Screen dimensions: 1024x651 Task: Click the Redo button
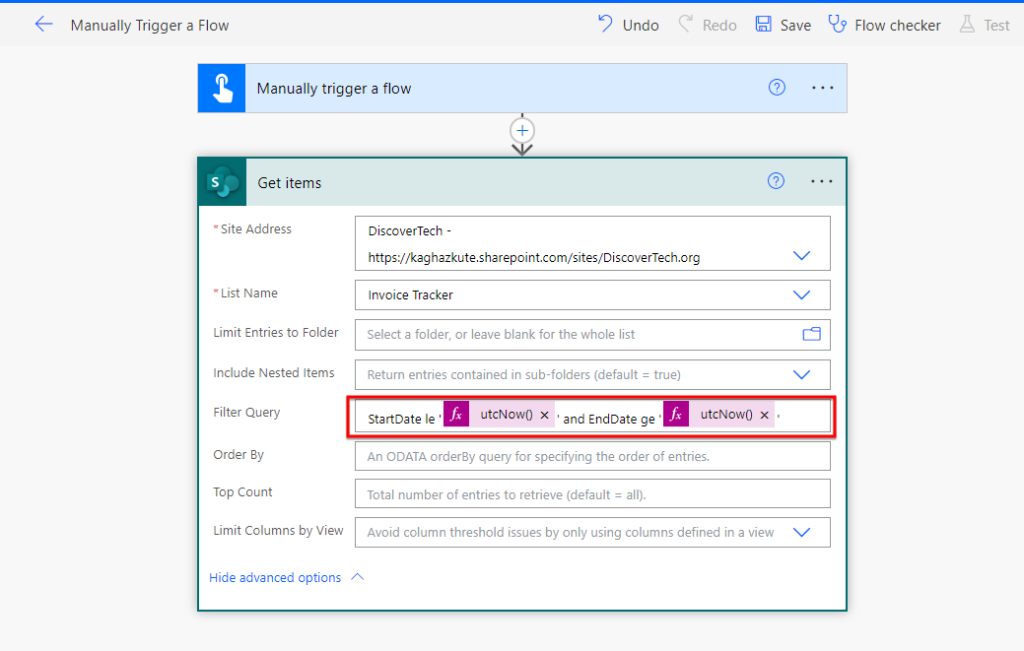pos(708,25)
